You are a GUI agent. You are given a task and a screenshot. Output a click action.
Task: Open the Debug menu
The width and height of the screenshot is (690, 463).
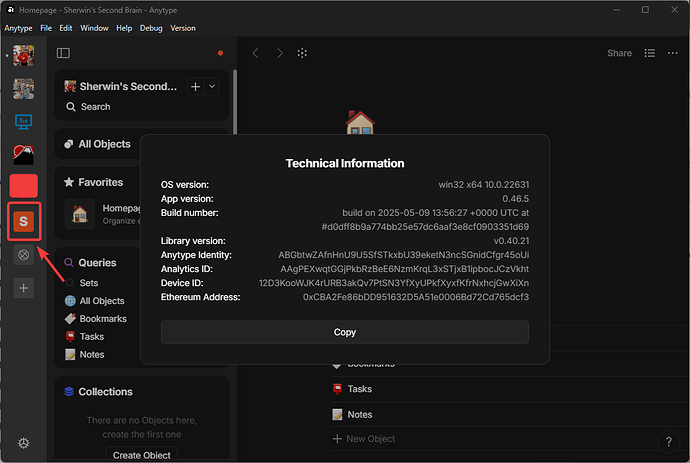pyautogui.click(x=151, y=28)
